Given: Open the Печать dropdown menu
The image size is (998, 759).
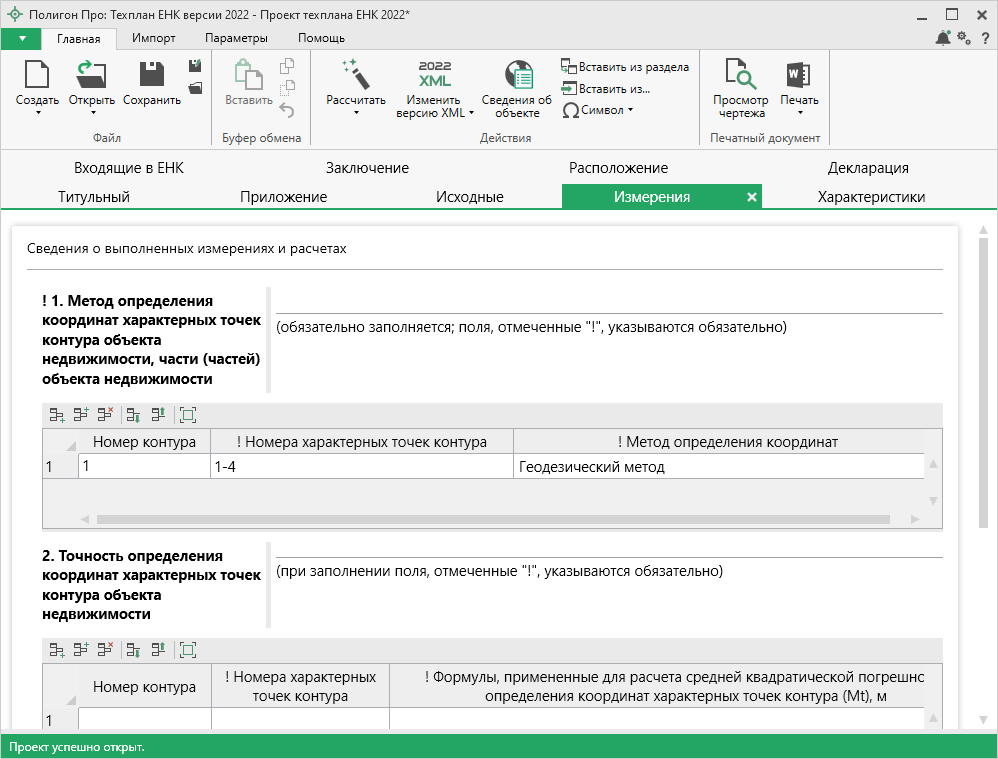Looking at the screenshot, I should pyautogui.click(x=799, y=113).
